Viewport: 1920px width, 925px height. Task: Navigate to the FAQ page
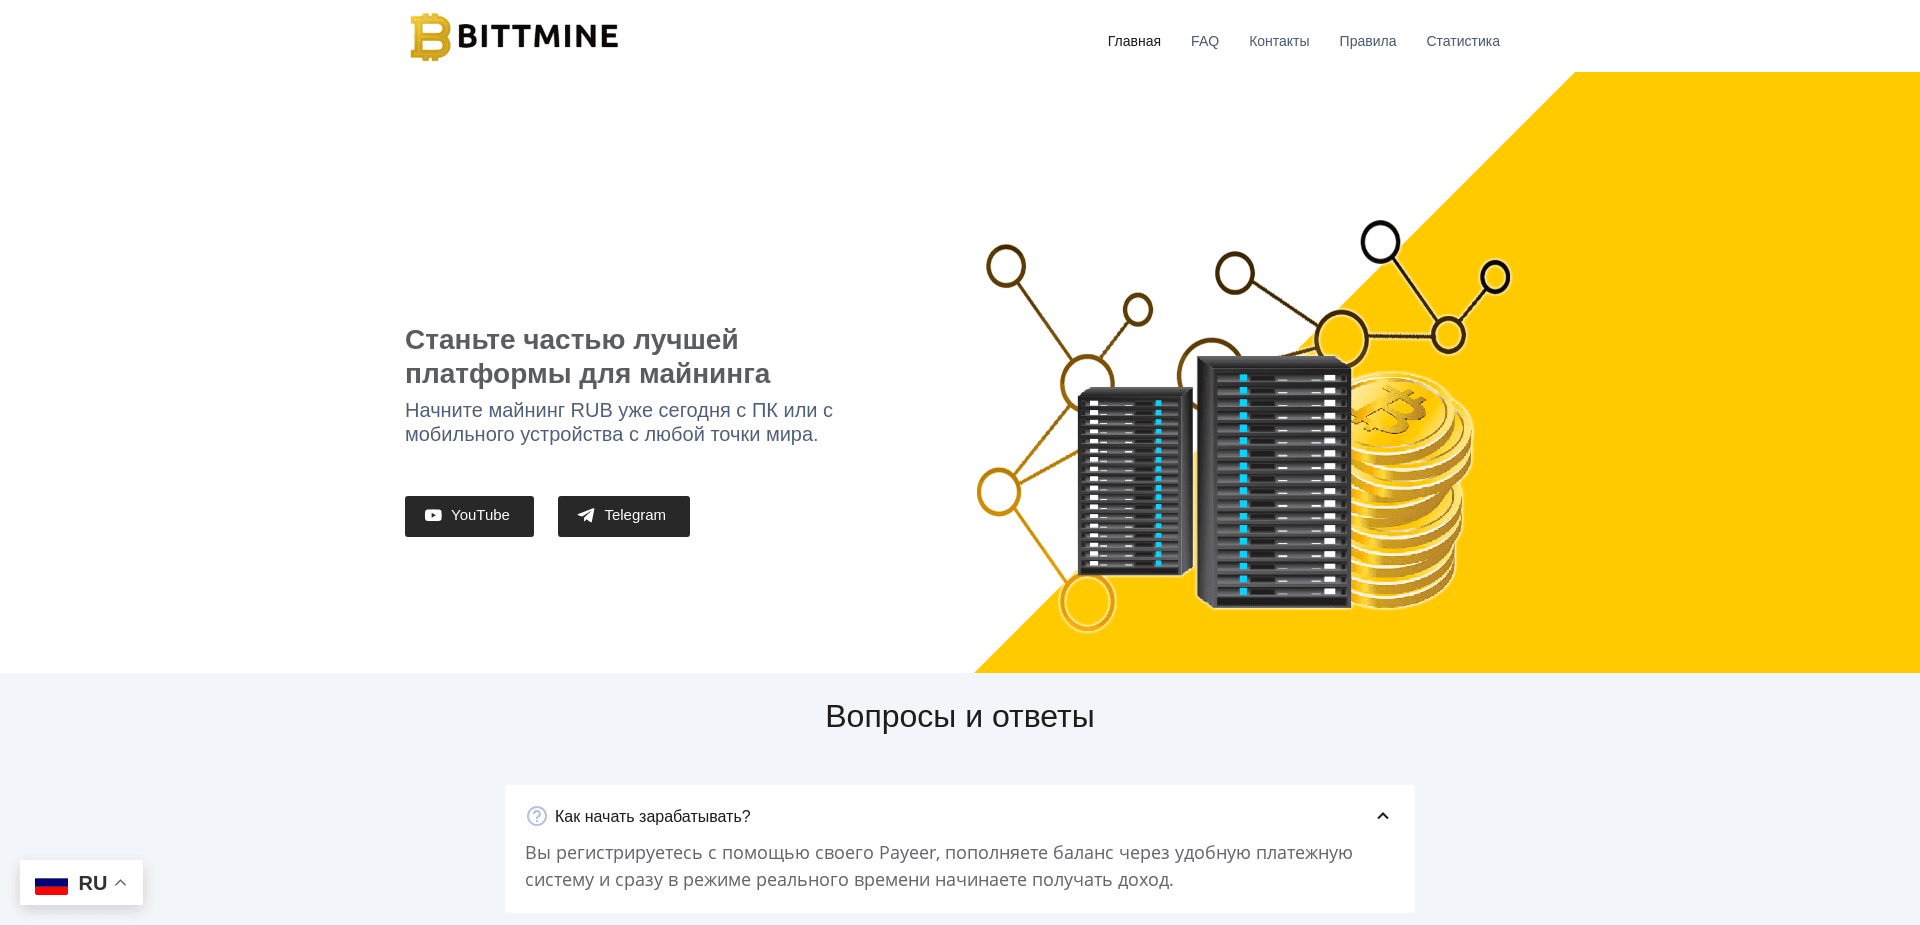click(x=1204, y=41)
